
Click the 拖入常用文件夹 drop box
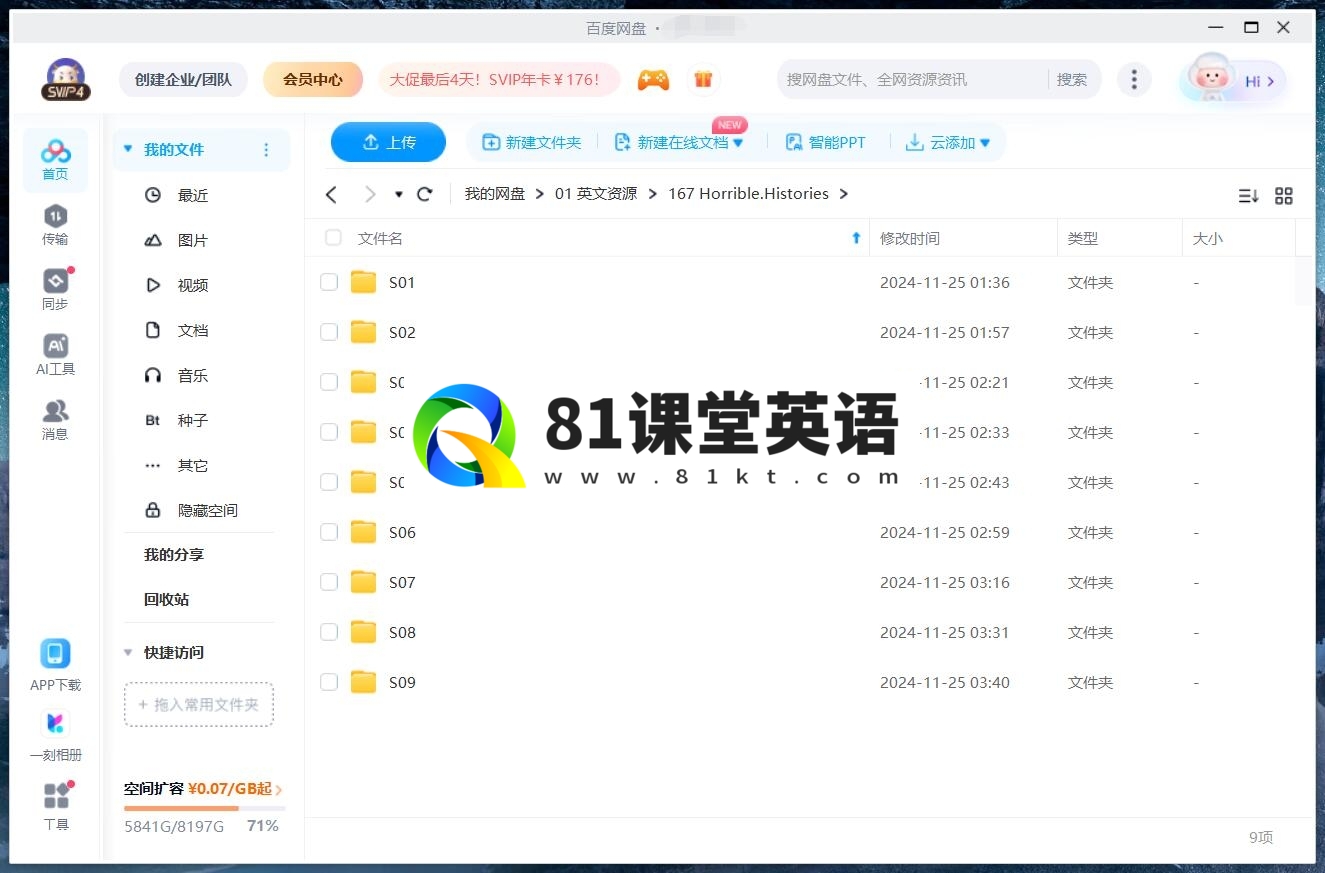[199, 705]
